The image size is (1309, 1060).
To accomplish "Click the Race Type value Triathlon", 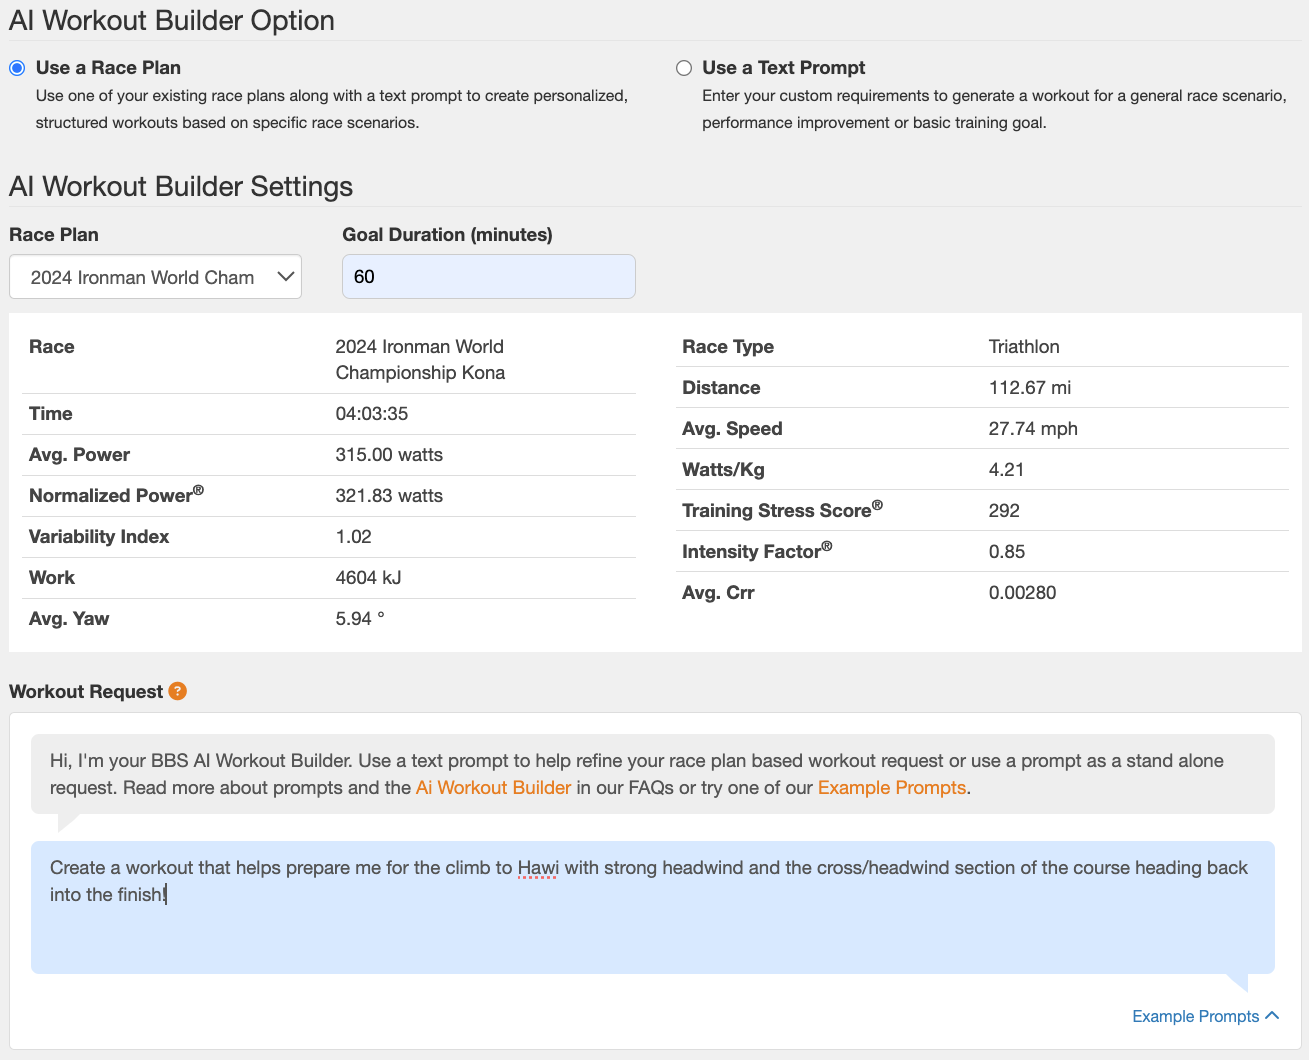I will (x=1024, y=347).
